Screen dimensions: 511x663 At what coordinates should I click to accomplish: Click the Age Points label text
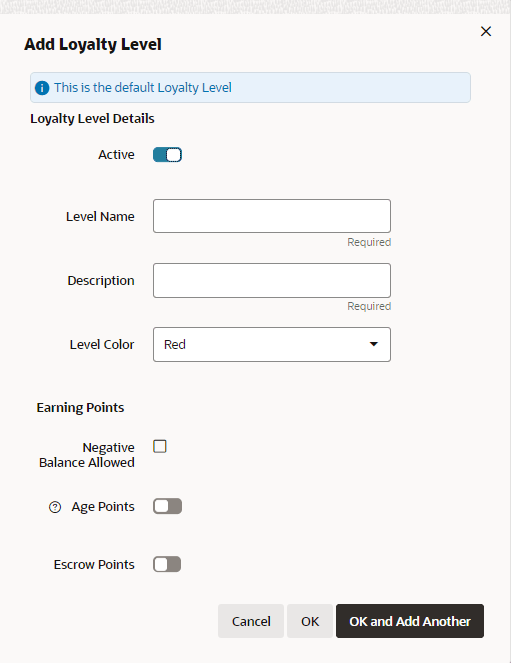tap(103, 507)
